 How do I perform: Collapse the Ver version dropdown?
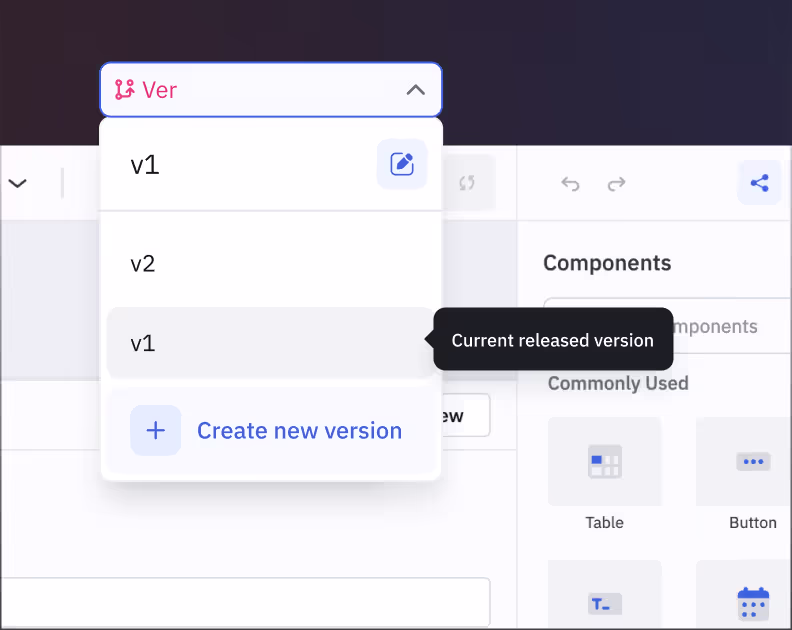click(270, 90)
